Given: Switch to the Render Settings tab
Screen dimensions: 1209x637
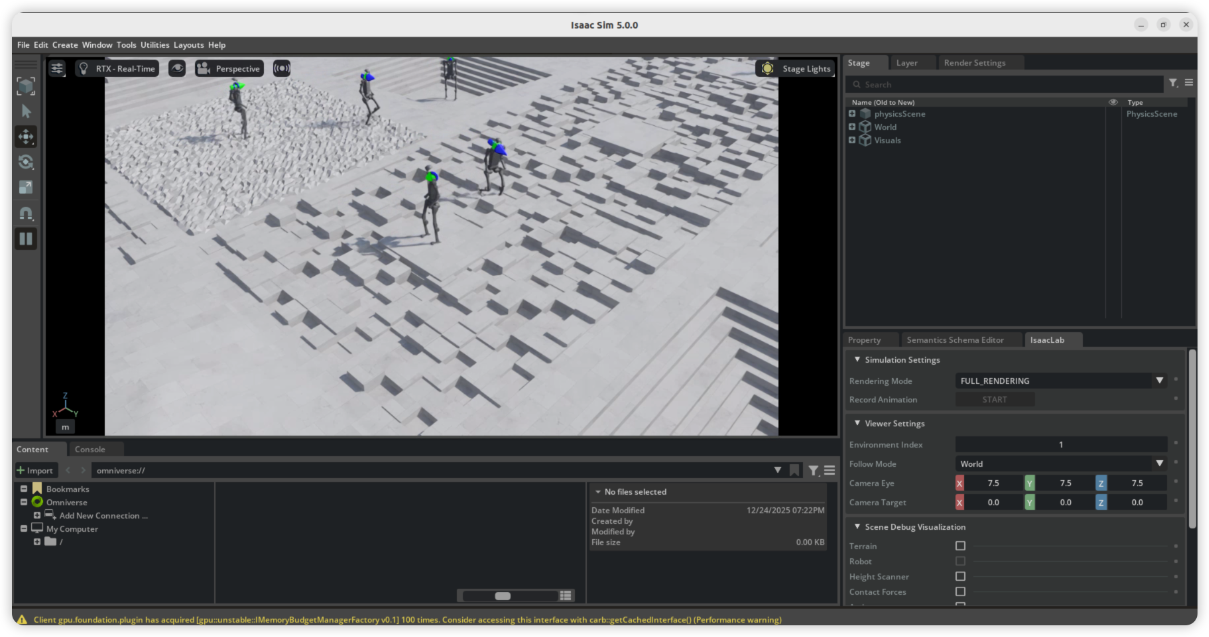Looking at the screenshot, I should (x=974, y=63).
